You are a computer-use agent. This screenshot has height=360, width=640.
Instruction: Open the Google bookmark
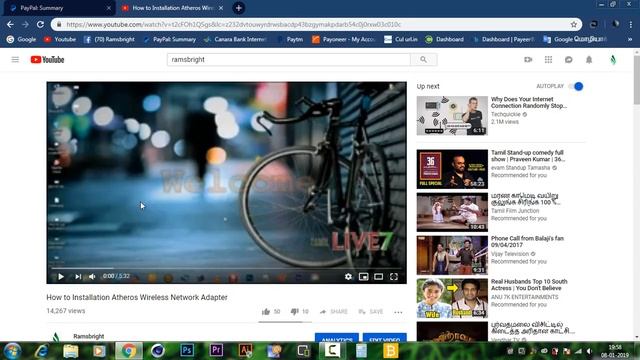click(x=21, y=39)
